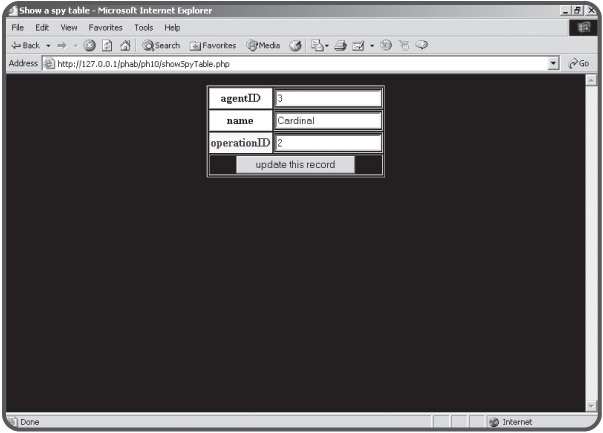Click the vertical scrollbar up arrow
Viewport: 603px width, 433px height.
591,79
